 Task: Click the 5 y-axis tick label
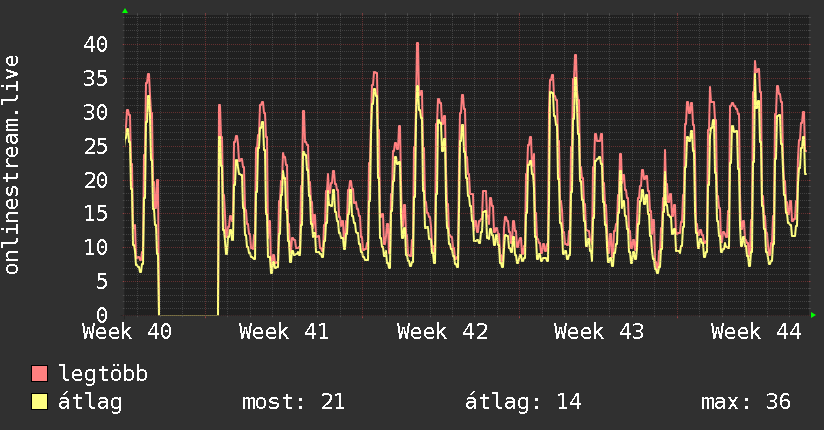tap(102, 282)
